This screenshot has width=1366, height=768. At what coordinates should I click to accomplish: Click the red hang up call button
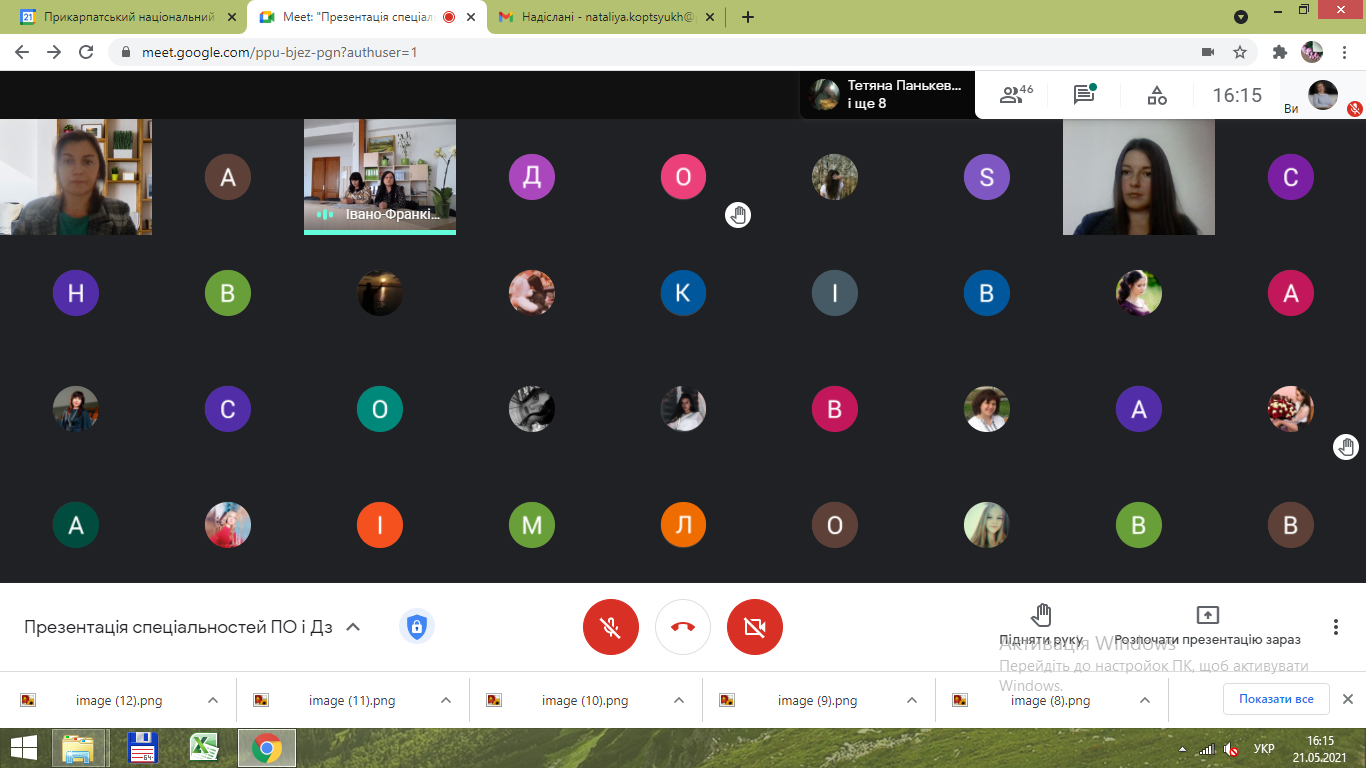(x=683, y=627)
